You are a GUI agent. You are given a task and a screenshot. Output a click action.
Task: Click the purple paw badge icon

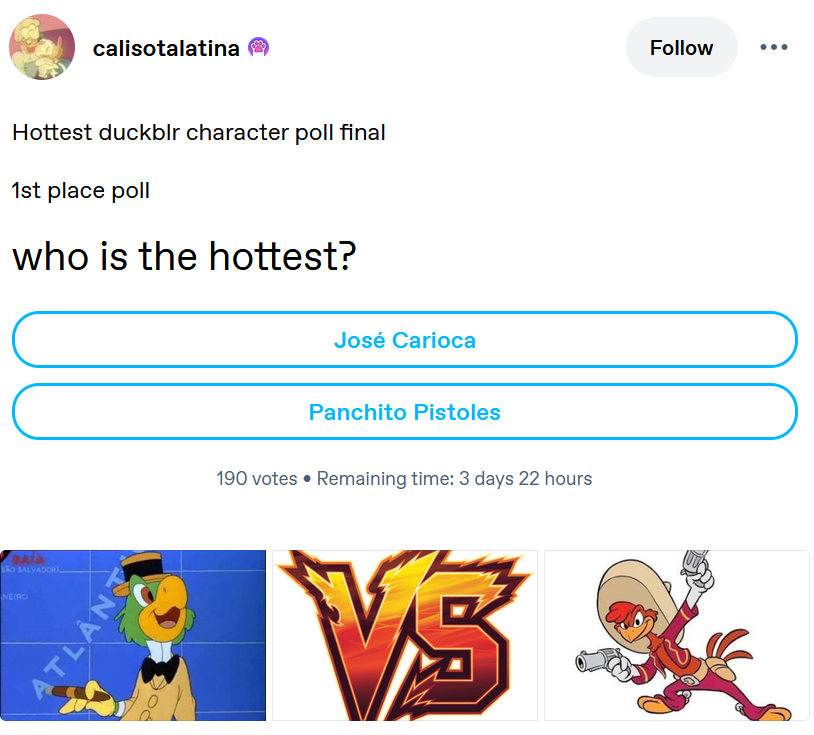[259, 48]
